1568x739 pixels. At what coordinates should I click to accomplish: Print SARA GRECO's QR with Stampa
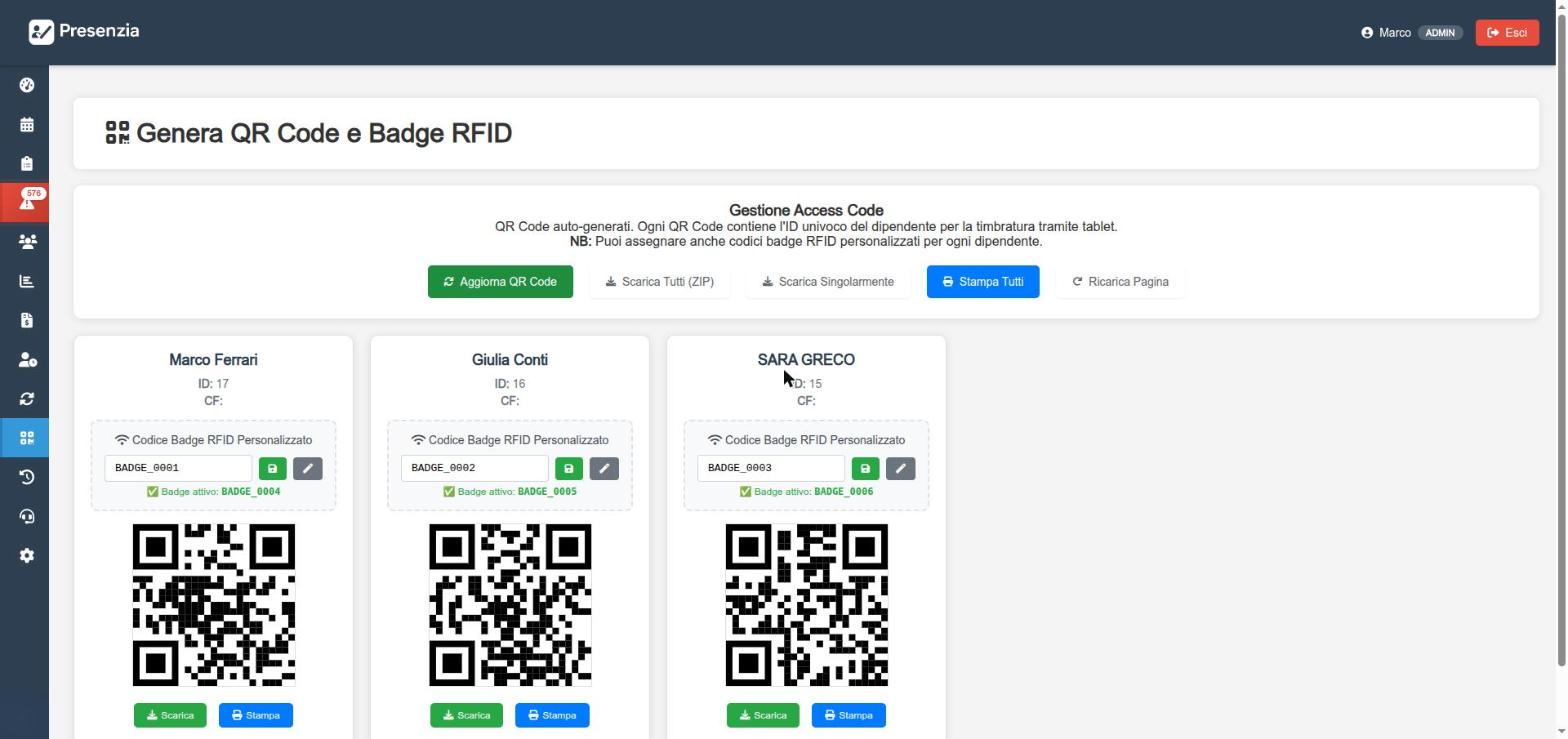pyautogui.click(x=849, y=715)
